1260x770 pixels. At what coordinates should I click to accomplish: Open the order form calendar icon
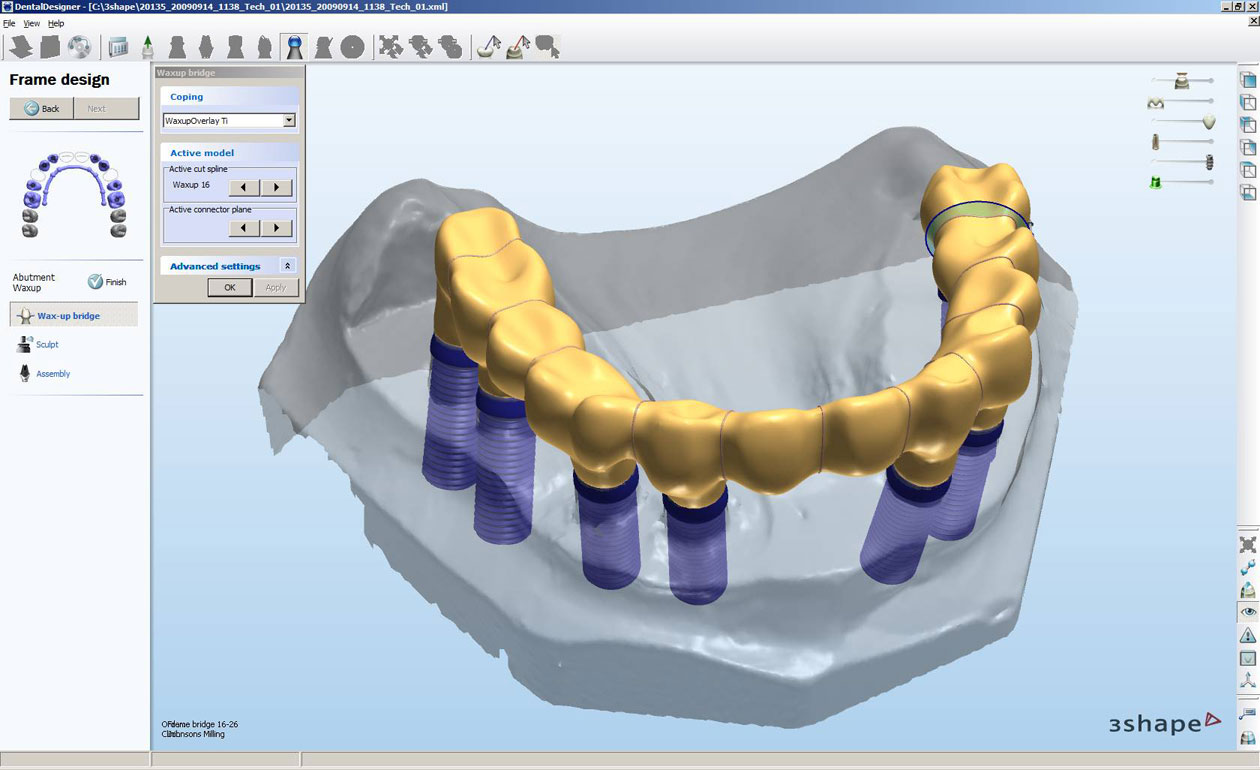(119, 47)
